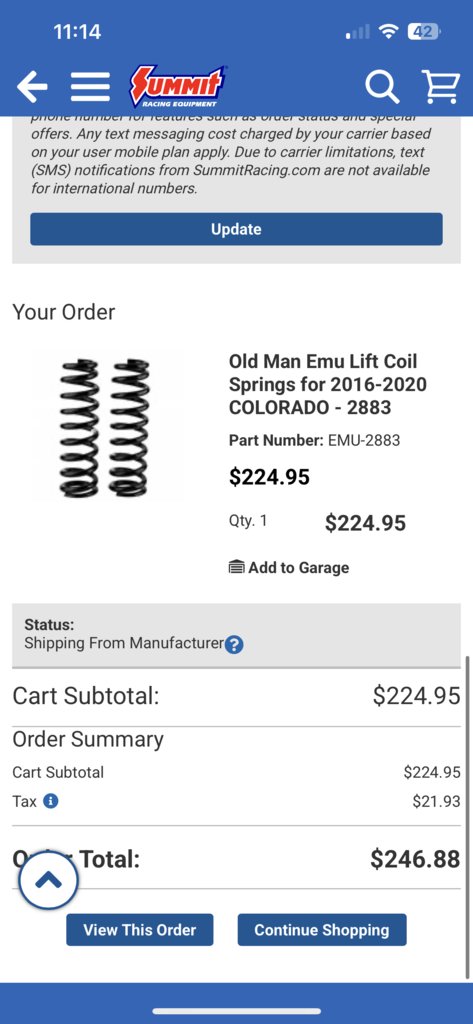The image size is (473, 1024).
Task: Click Continue Shopping button
Action: click(x=321, y=930)
